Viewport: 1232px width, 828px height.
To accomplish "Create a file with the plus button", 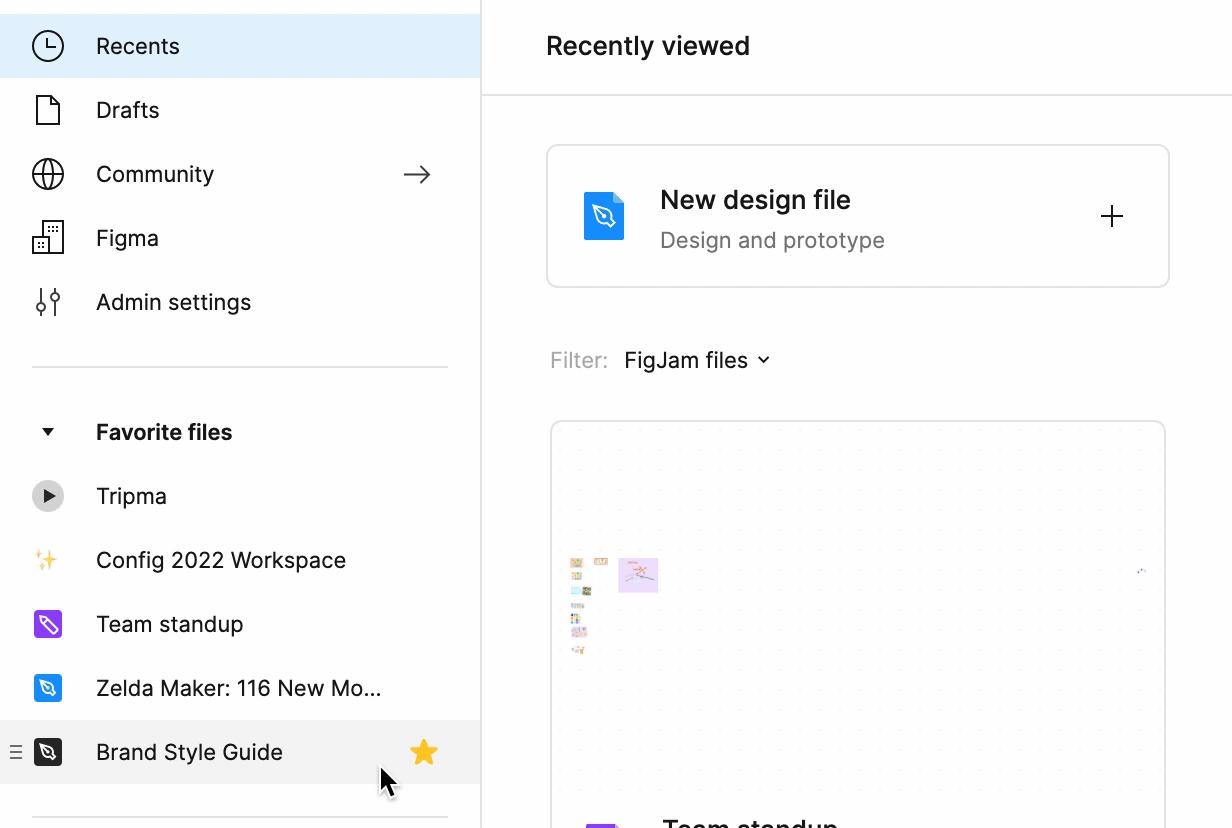I will coord(1112,215).
